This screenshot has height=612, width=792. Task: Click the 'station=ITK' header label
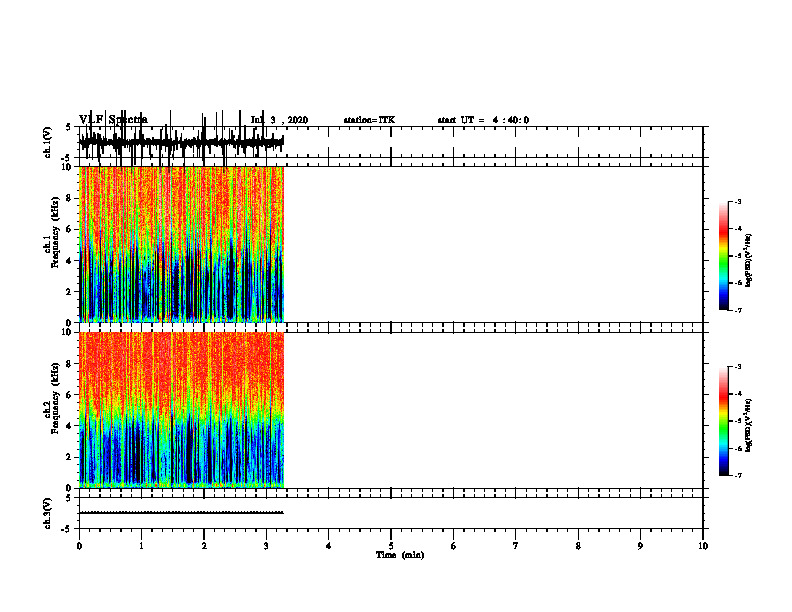(369, 120)
